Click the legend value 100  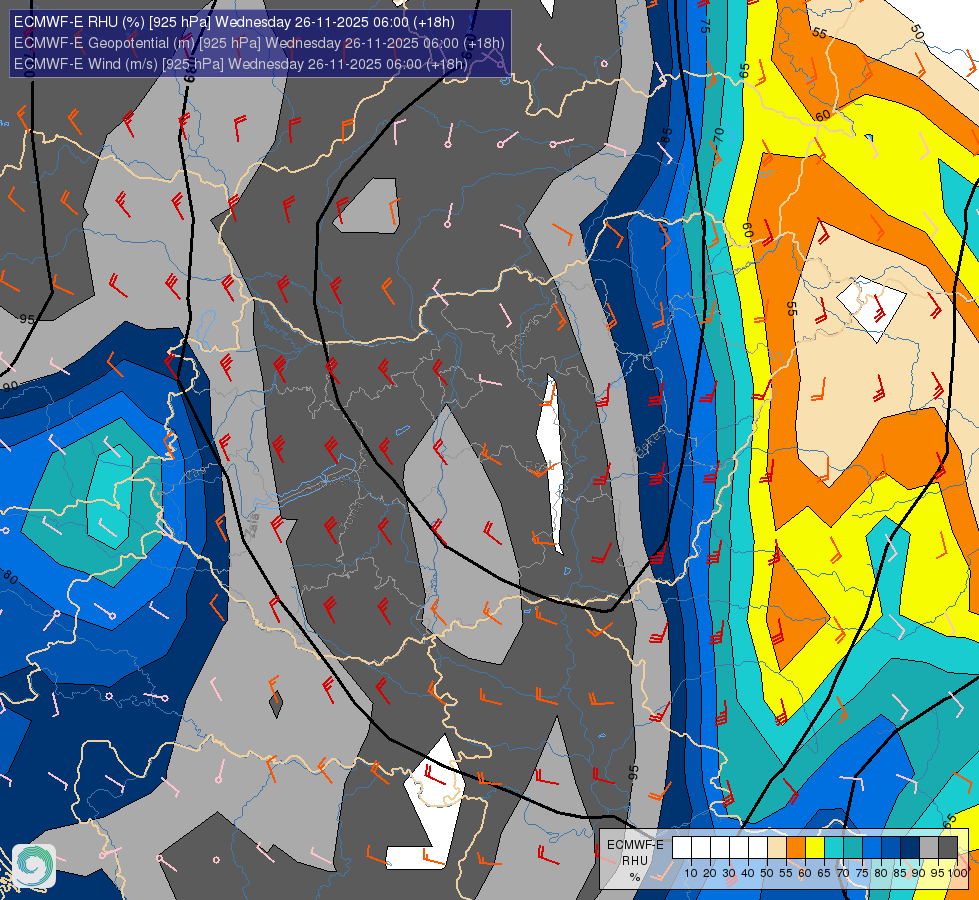[958, 873]
